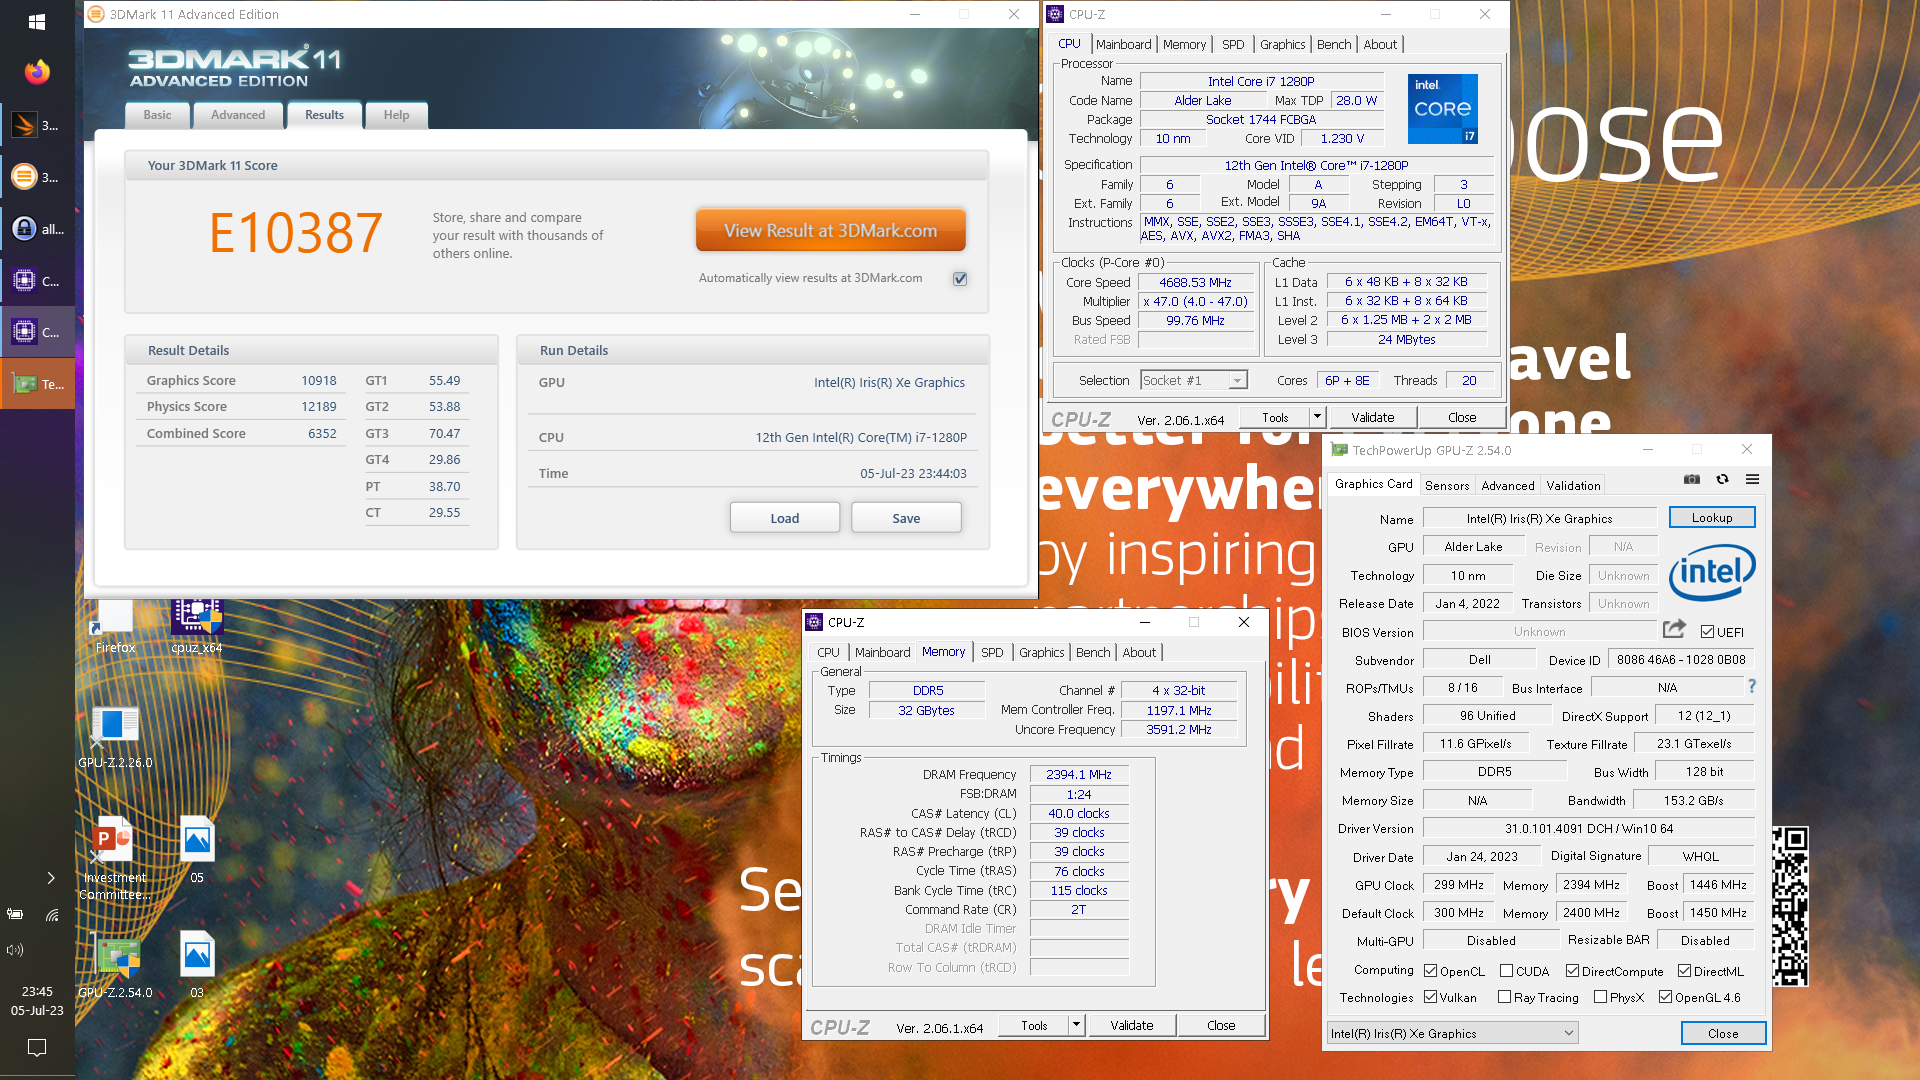
Task: Click the GPU Name field in GPU-Z
Action: click(x=1540, y=518)
